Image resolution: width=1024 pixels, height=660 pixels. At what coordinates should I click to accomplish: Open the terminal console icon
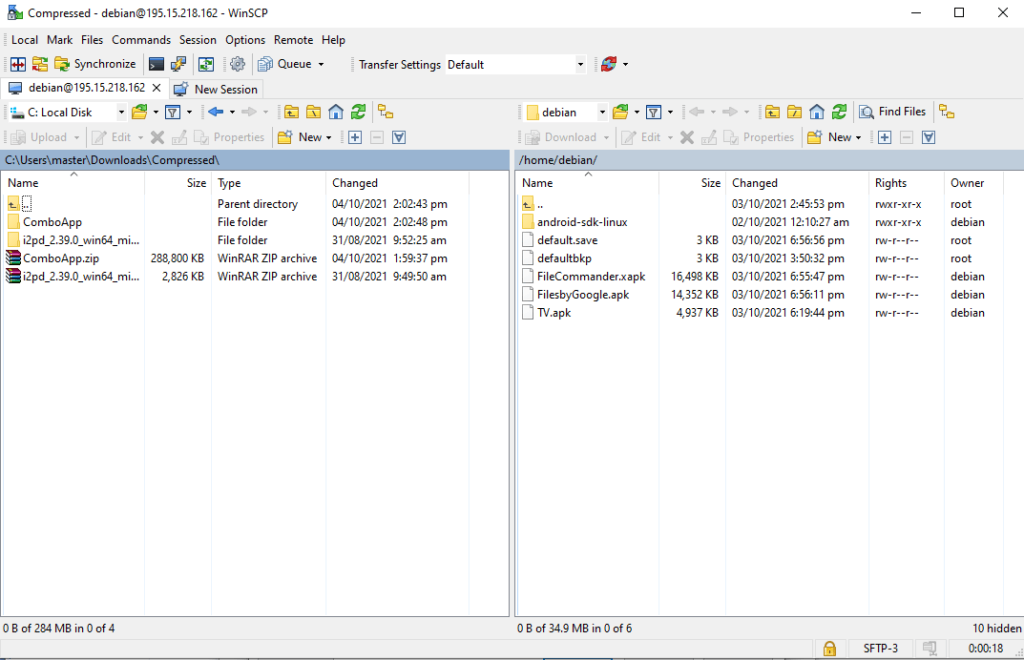pyautogui.click(x=156, y=64)
